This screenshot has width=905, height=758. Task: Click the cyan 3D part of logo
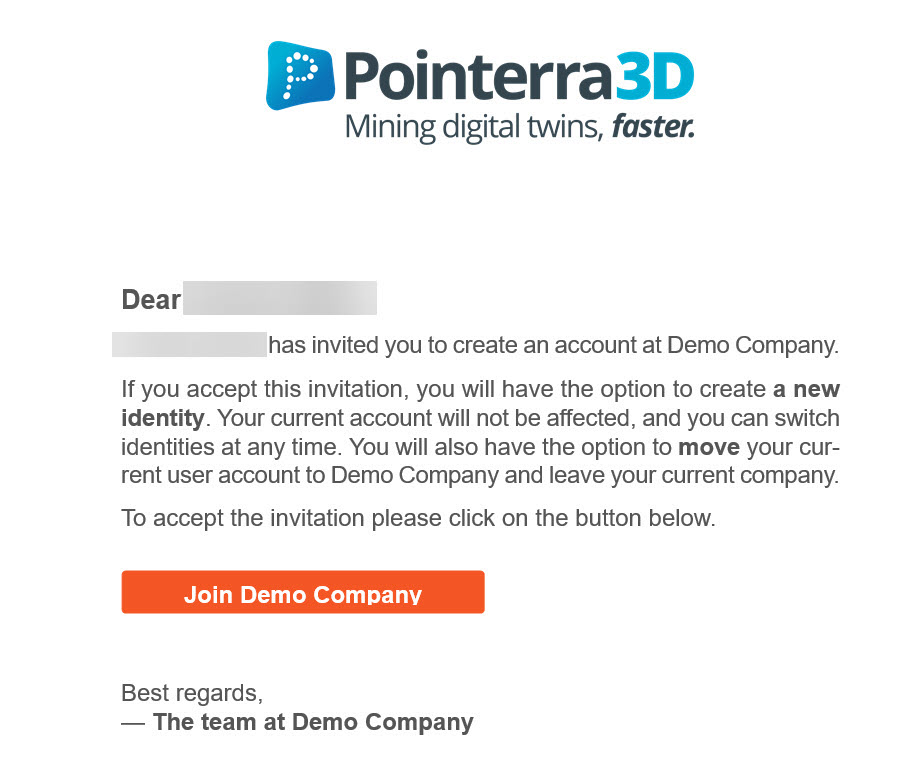(654, 76)
